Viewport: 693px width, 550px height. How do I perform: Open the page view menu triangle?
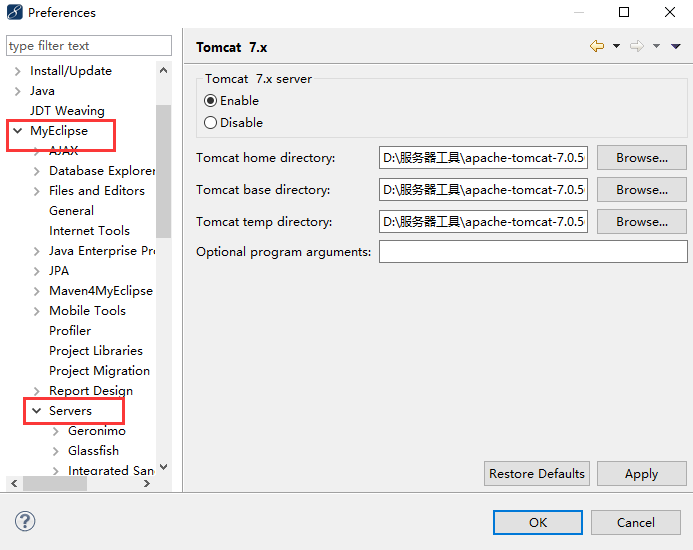click(x=676, y=46)
